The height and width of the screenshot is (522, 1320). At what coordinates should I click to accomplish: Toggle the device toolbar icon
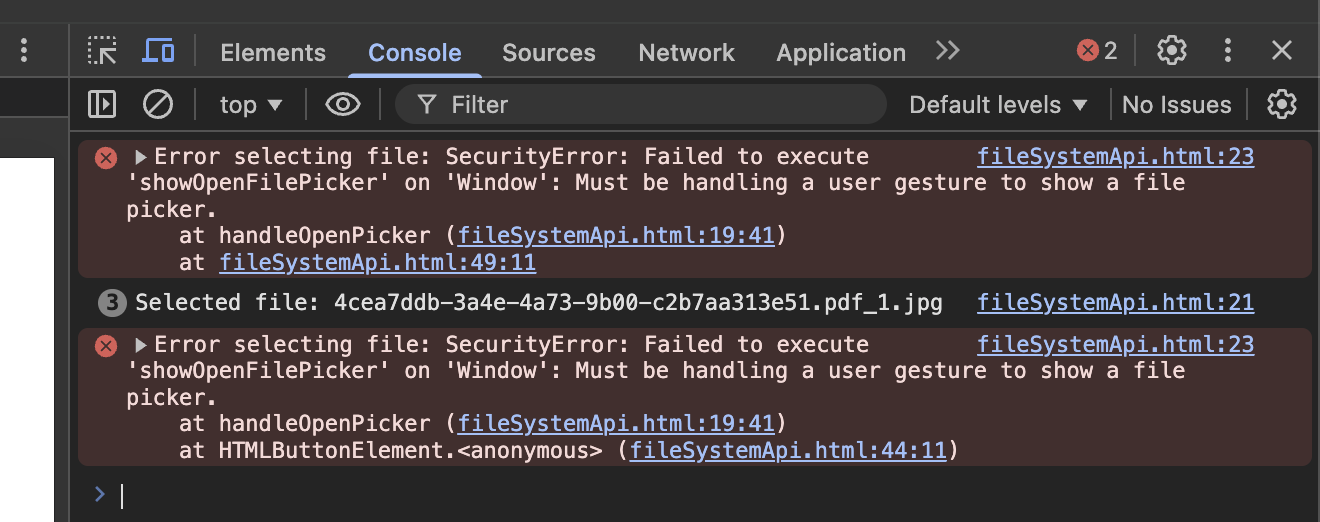pyautogui.click(x=158, y=51)
